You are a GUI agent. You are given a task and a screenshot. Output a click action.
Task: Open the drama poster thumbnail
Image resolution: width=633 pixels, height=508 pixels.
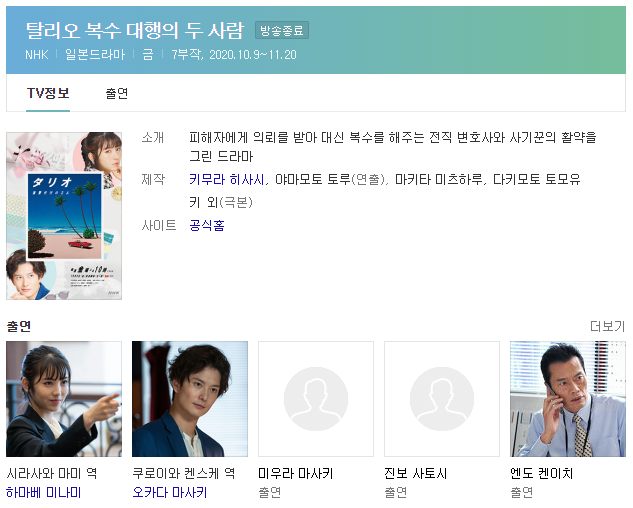pyautogui.click(x=64, y=216)
